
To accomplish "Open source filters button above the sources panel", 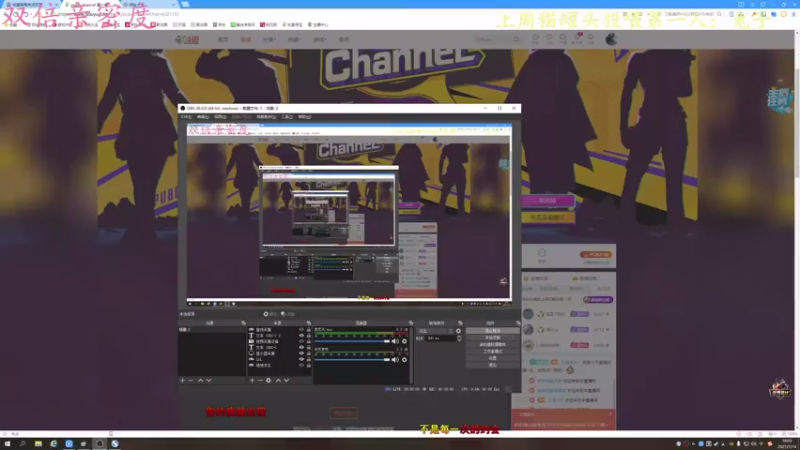I will point(288,314).
